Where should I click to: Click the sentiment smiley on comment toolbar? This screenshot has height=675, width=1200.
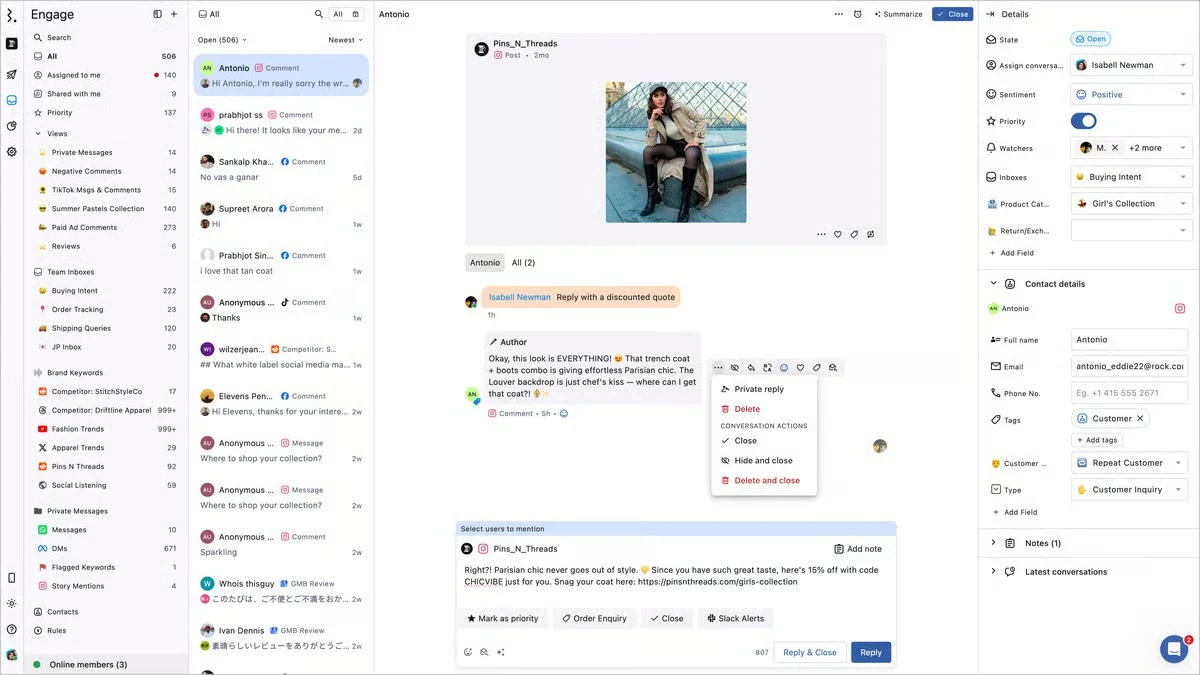coord(784,368)
